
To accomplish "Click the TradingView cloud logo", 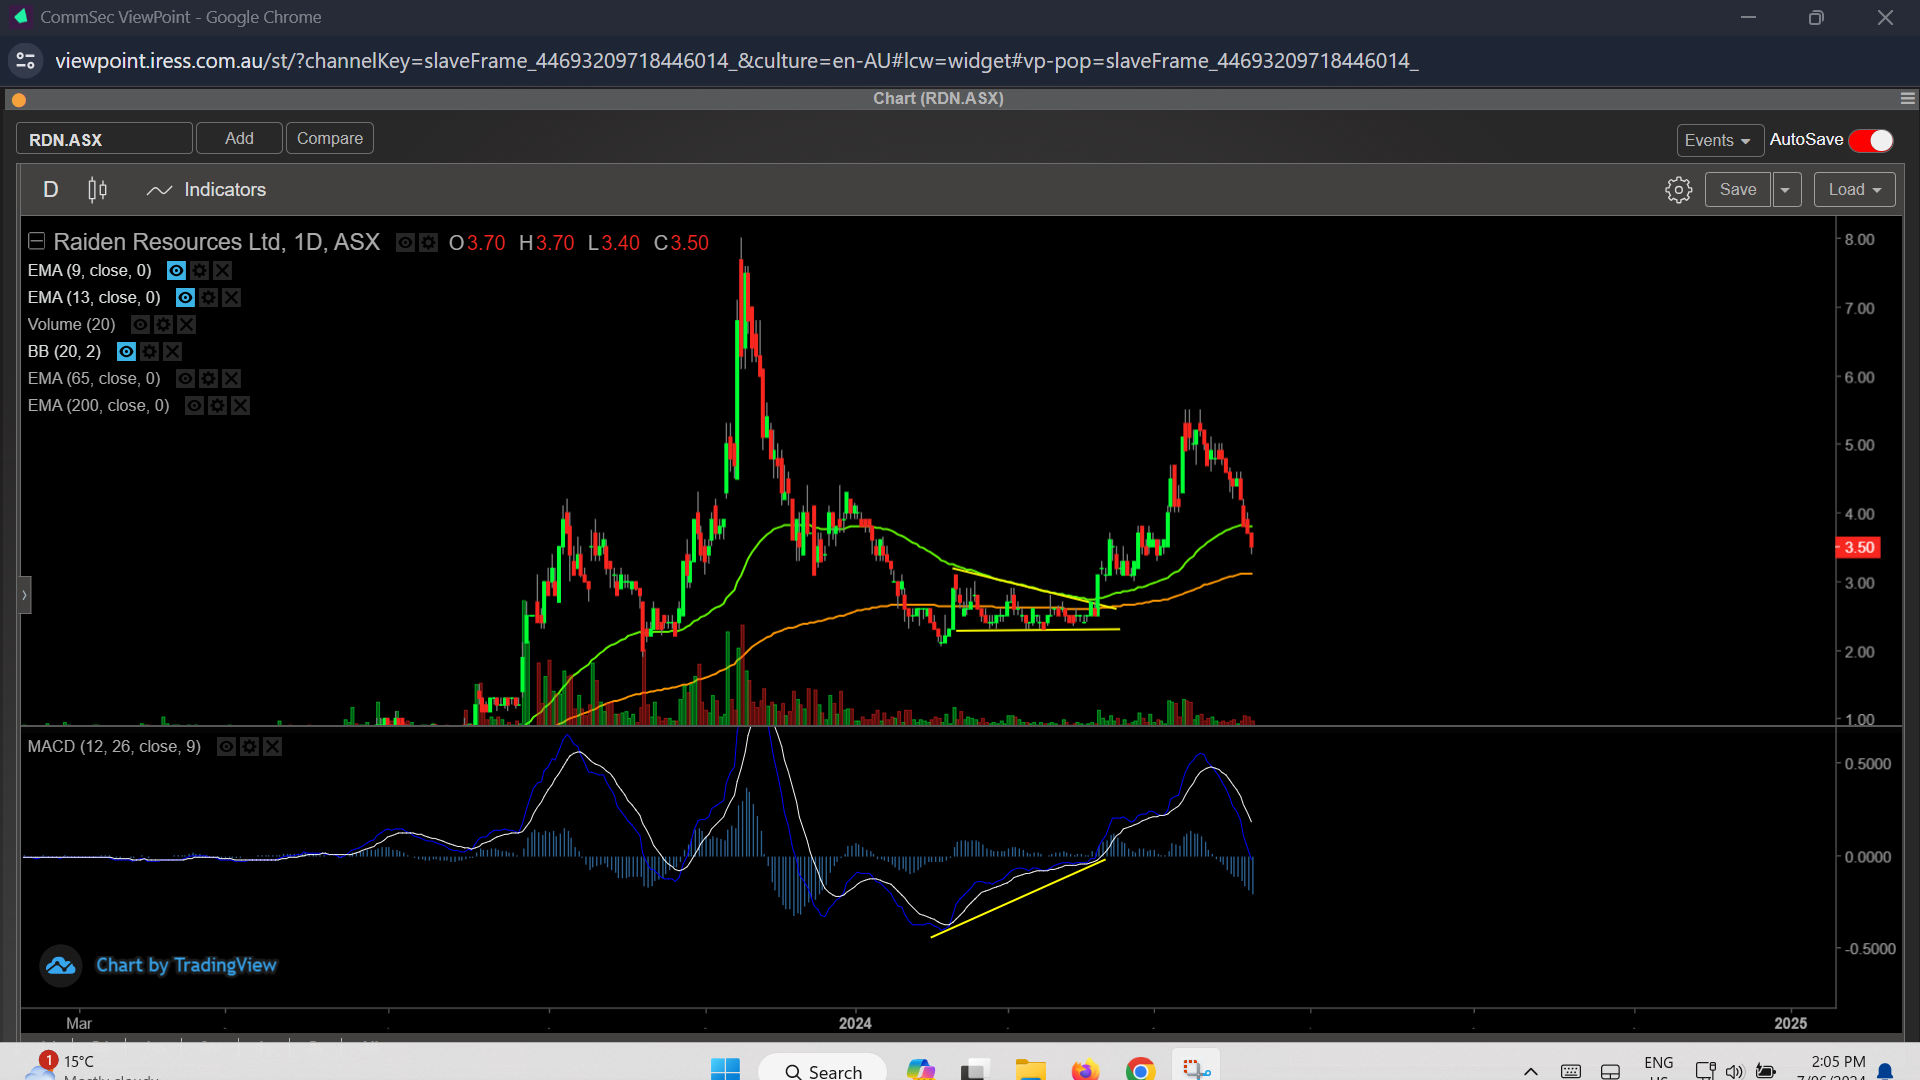I will click(x=60, y=966).
